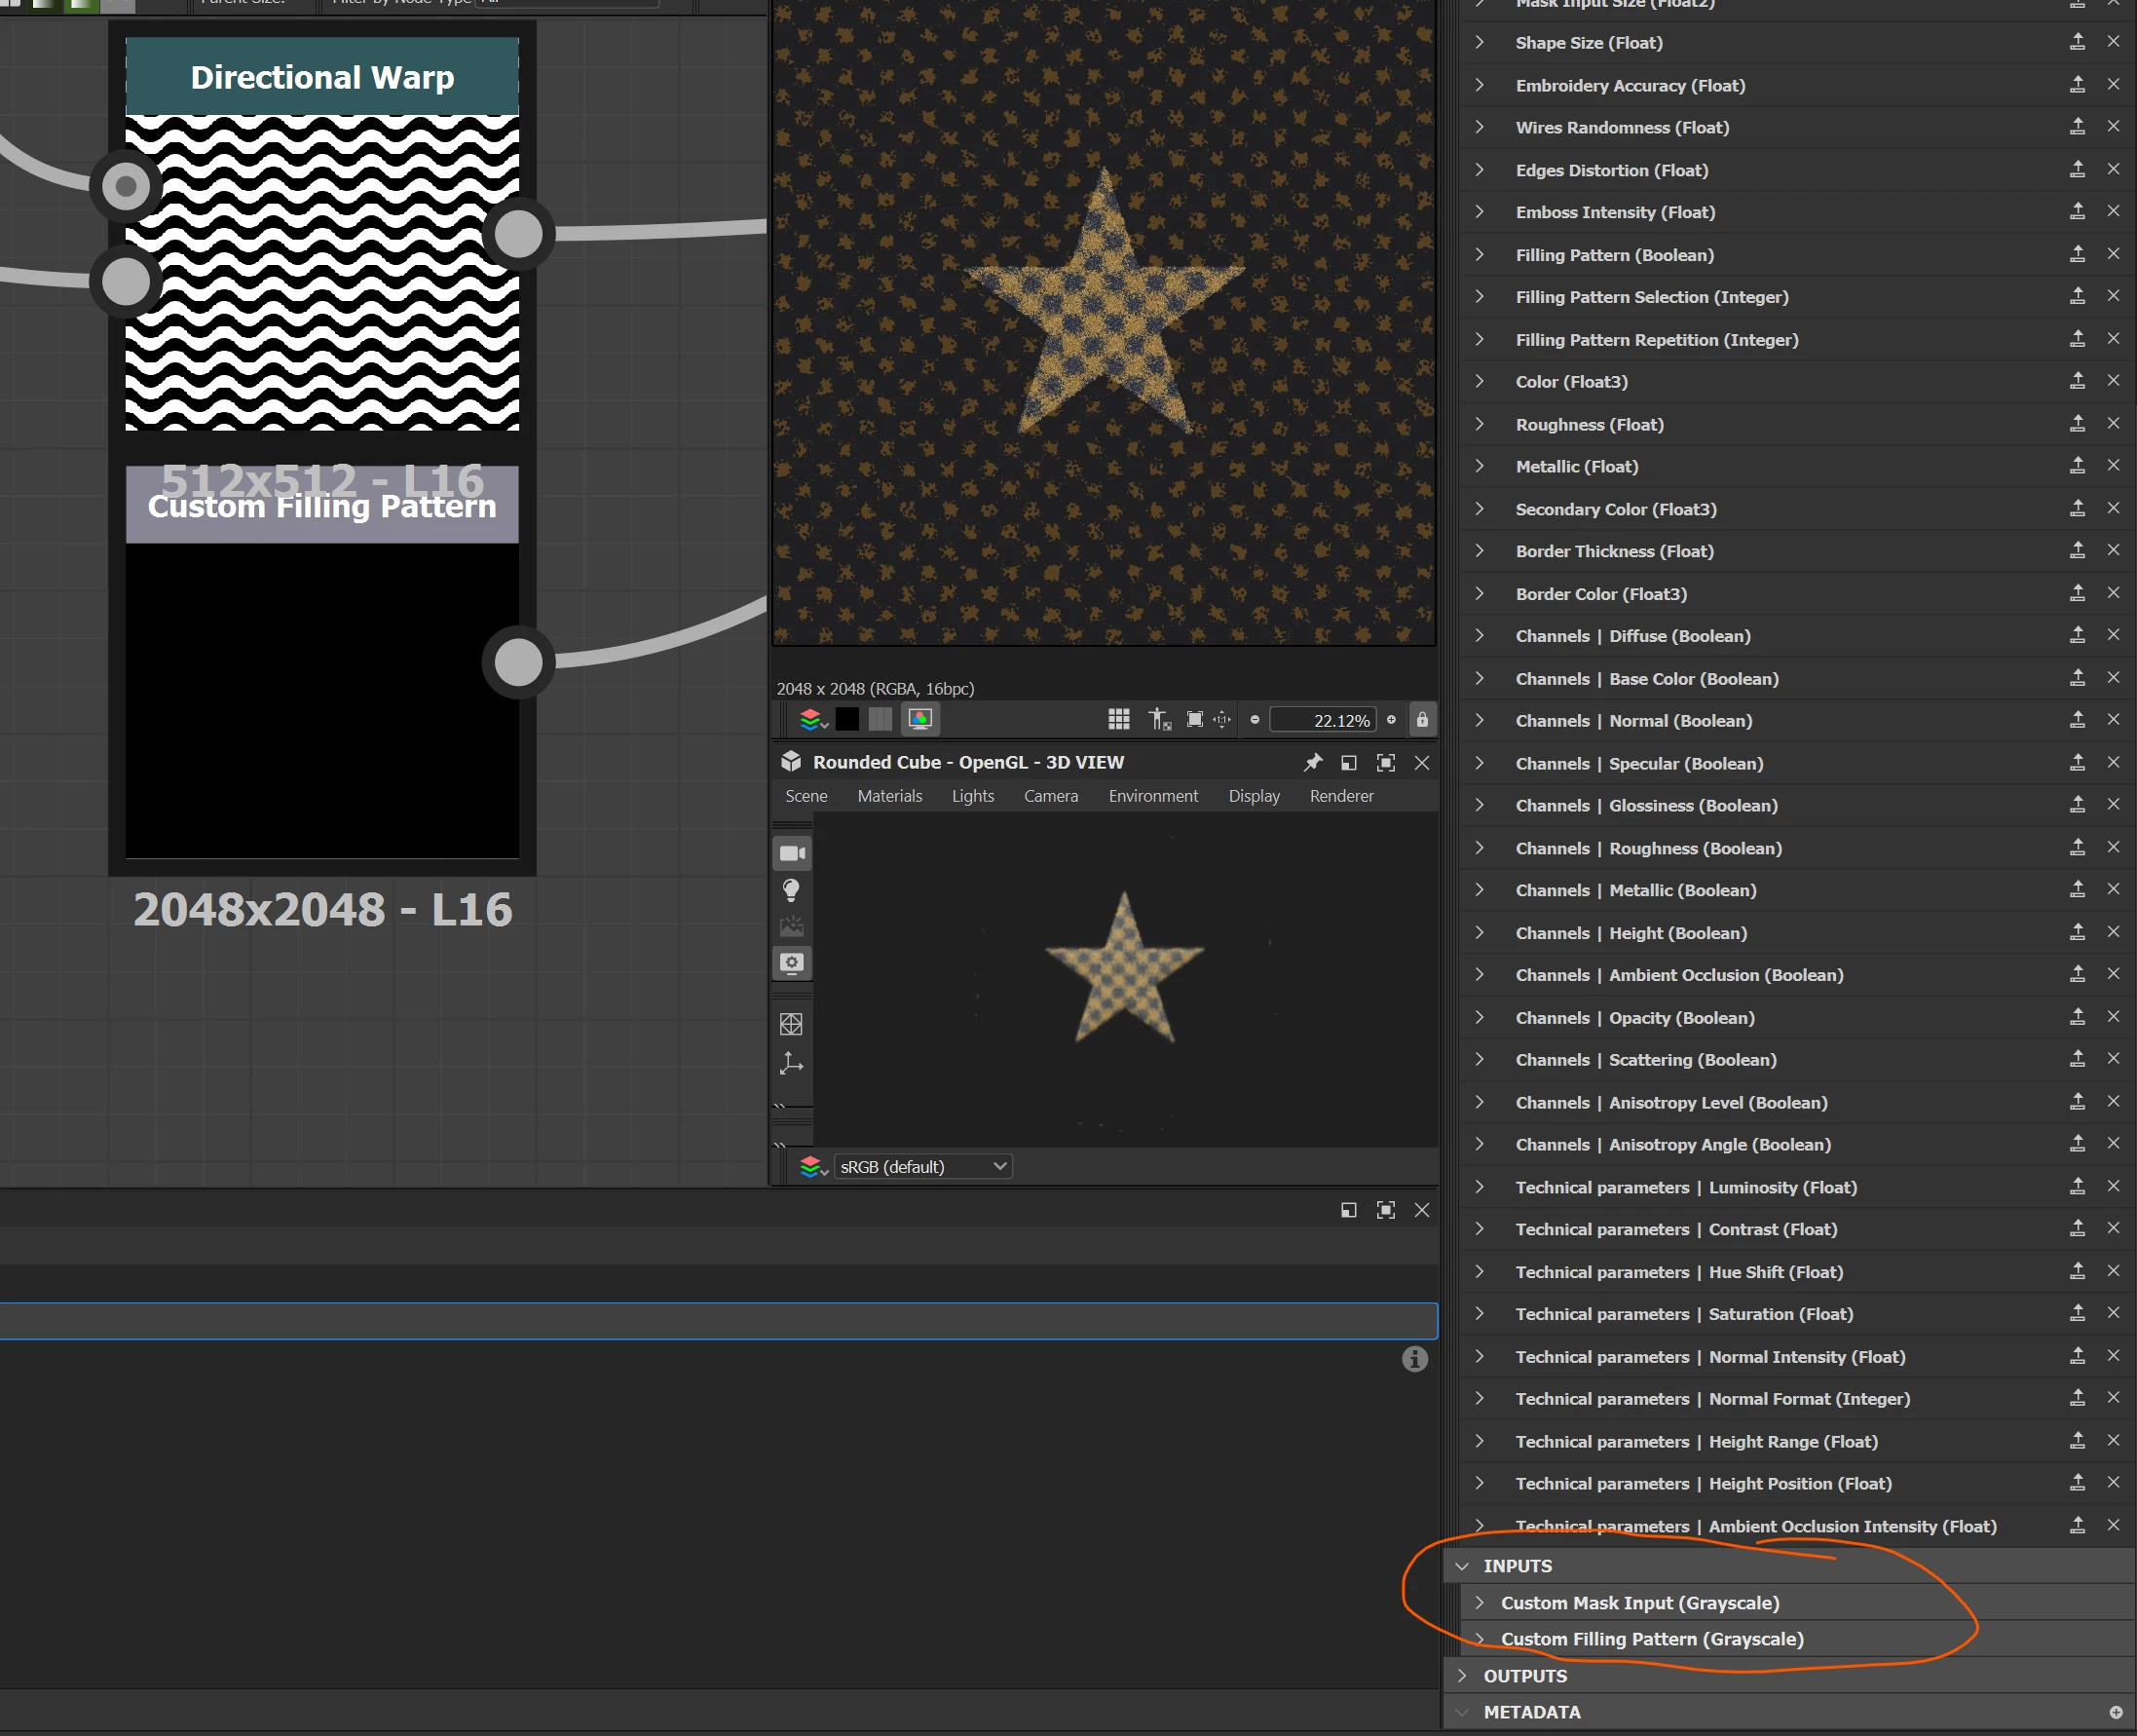Collapse the INPUTS section
The image size is (2137, 1736).
pyautogui.click(x=1462, y=1566)
